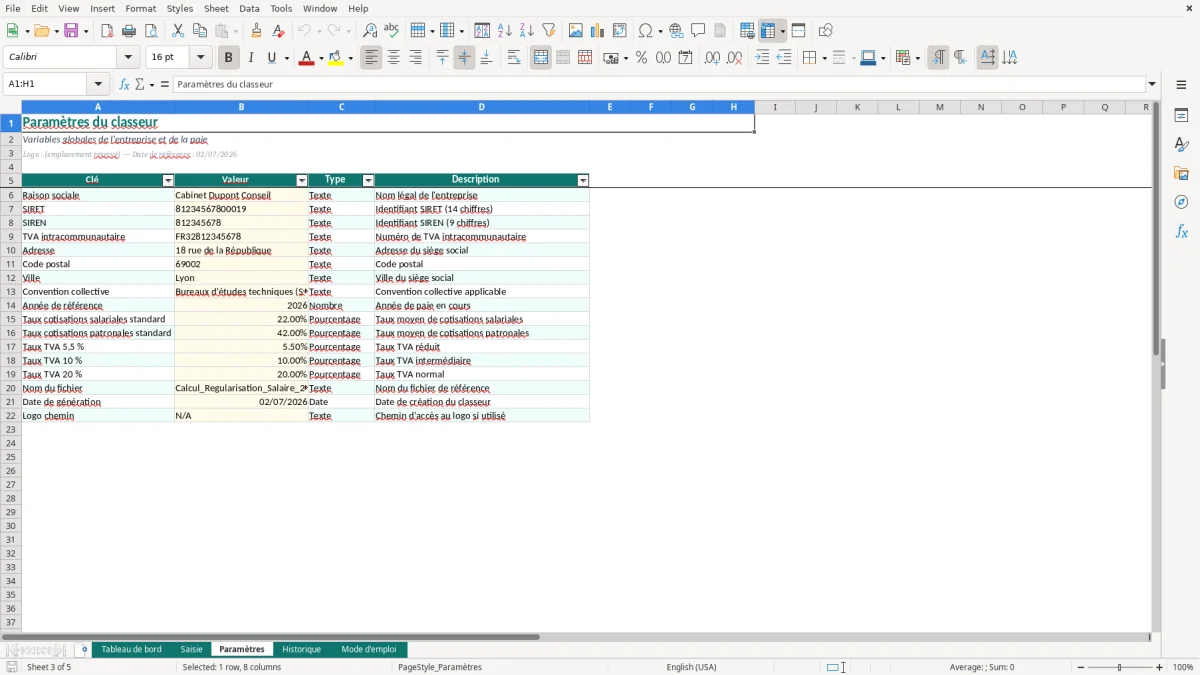This screenshot has width=1200, height=675.
Task: Open the Function Wizard fx icon
Action: click(124, 85)
